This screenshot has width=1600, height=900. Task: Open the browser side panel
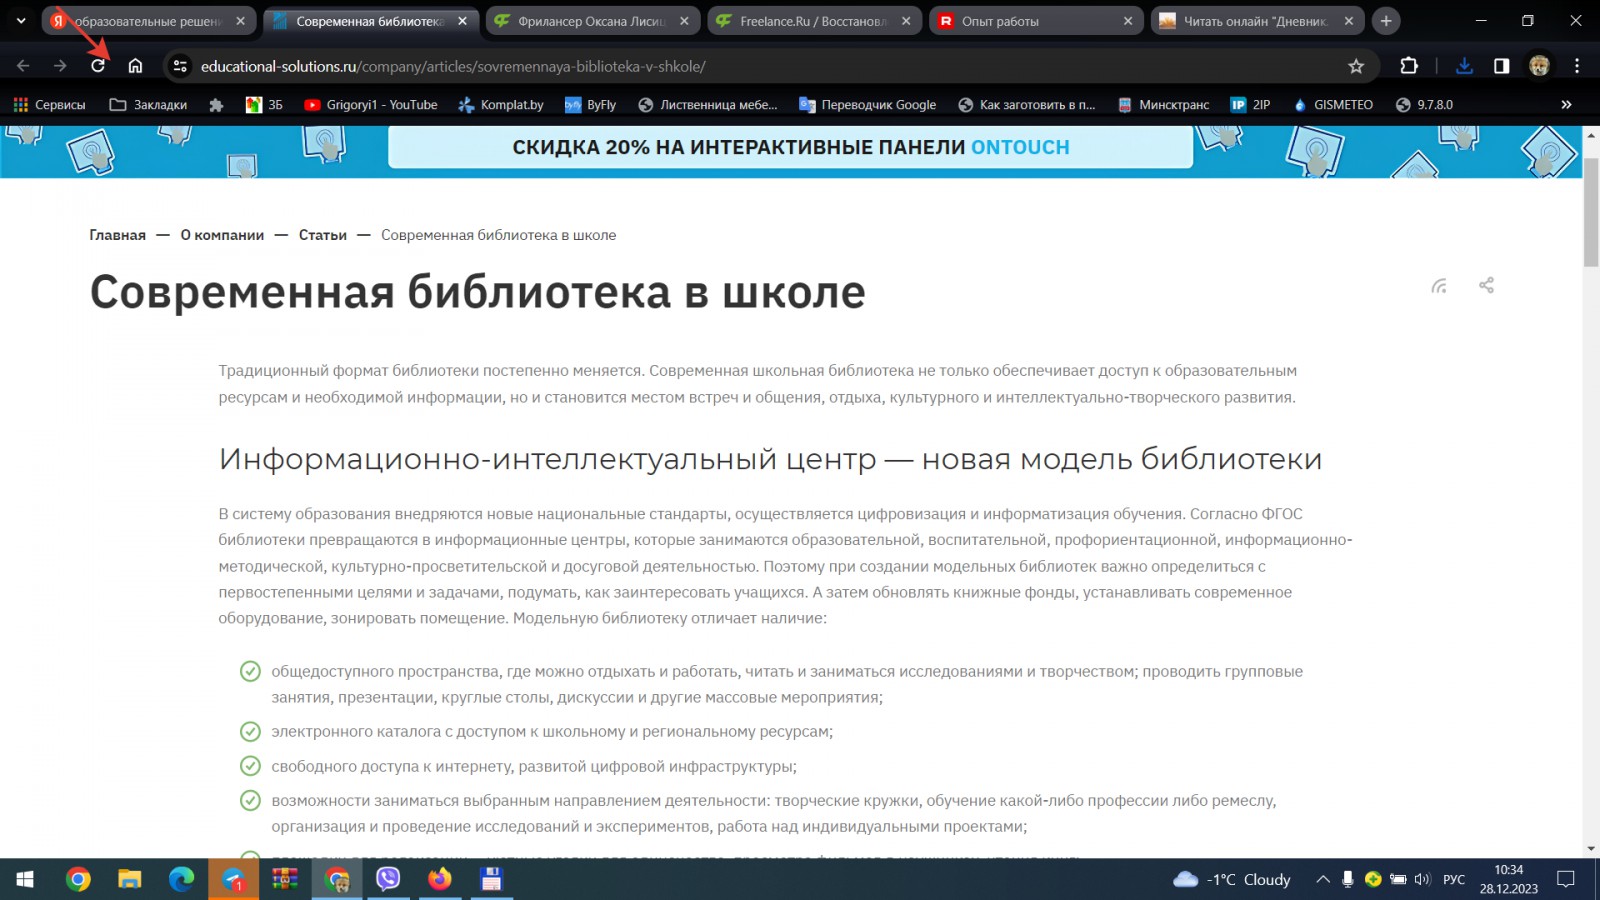(x=1501, y=66)
